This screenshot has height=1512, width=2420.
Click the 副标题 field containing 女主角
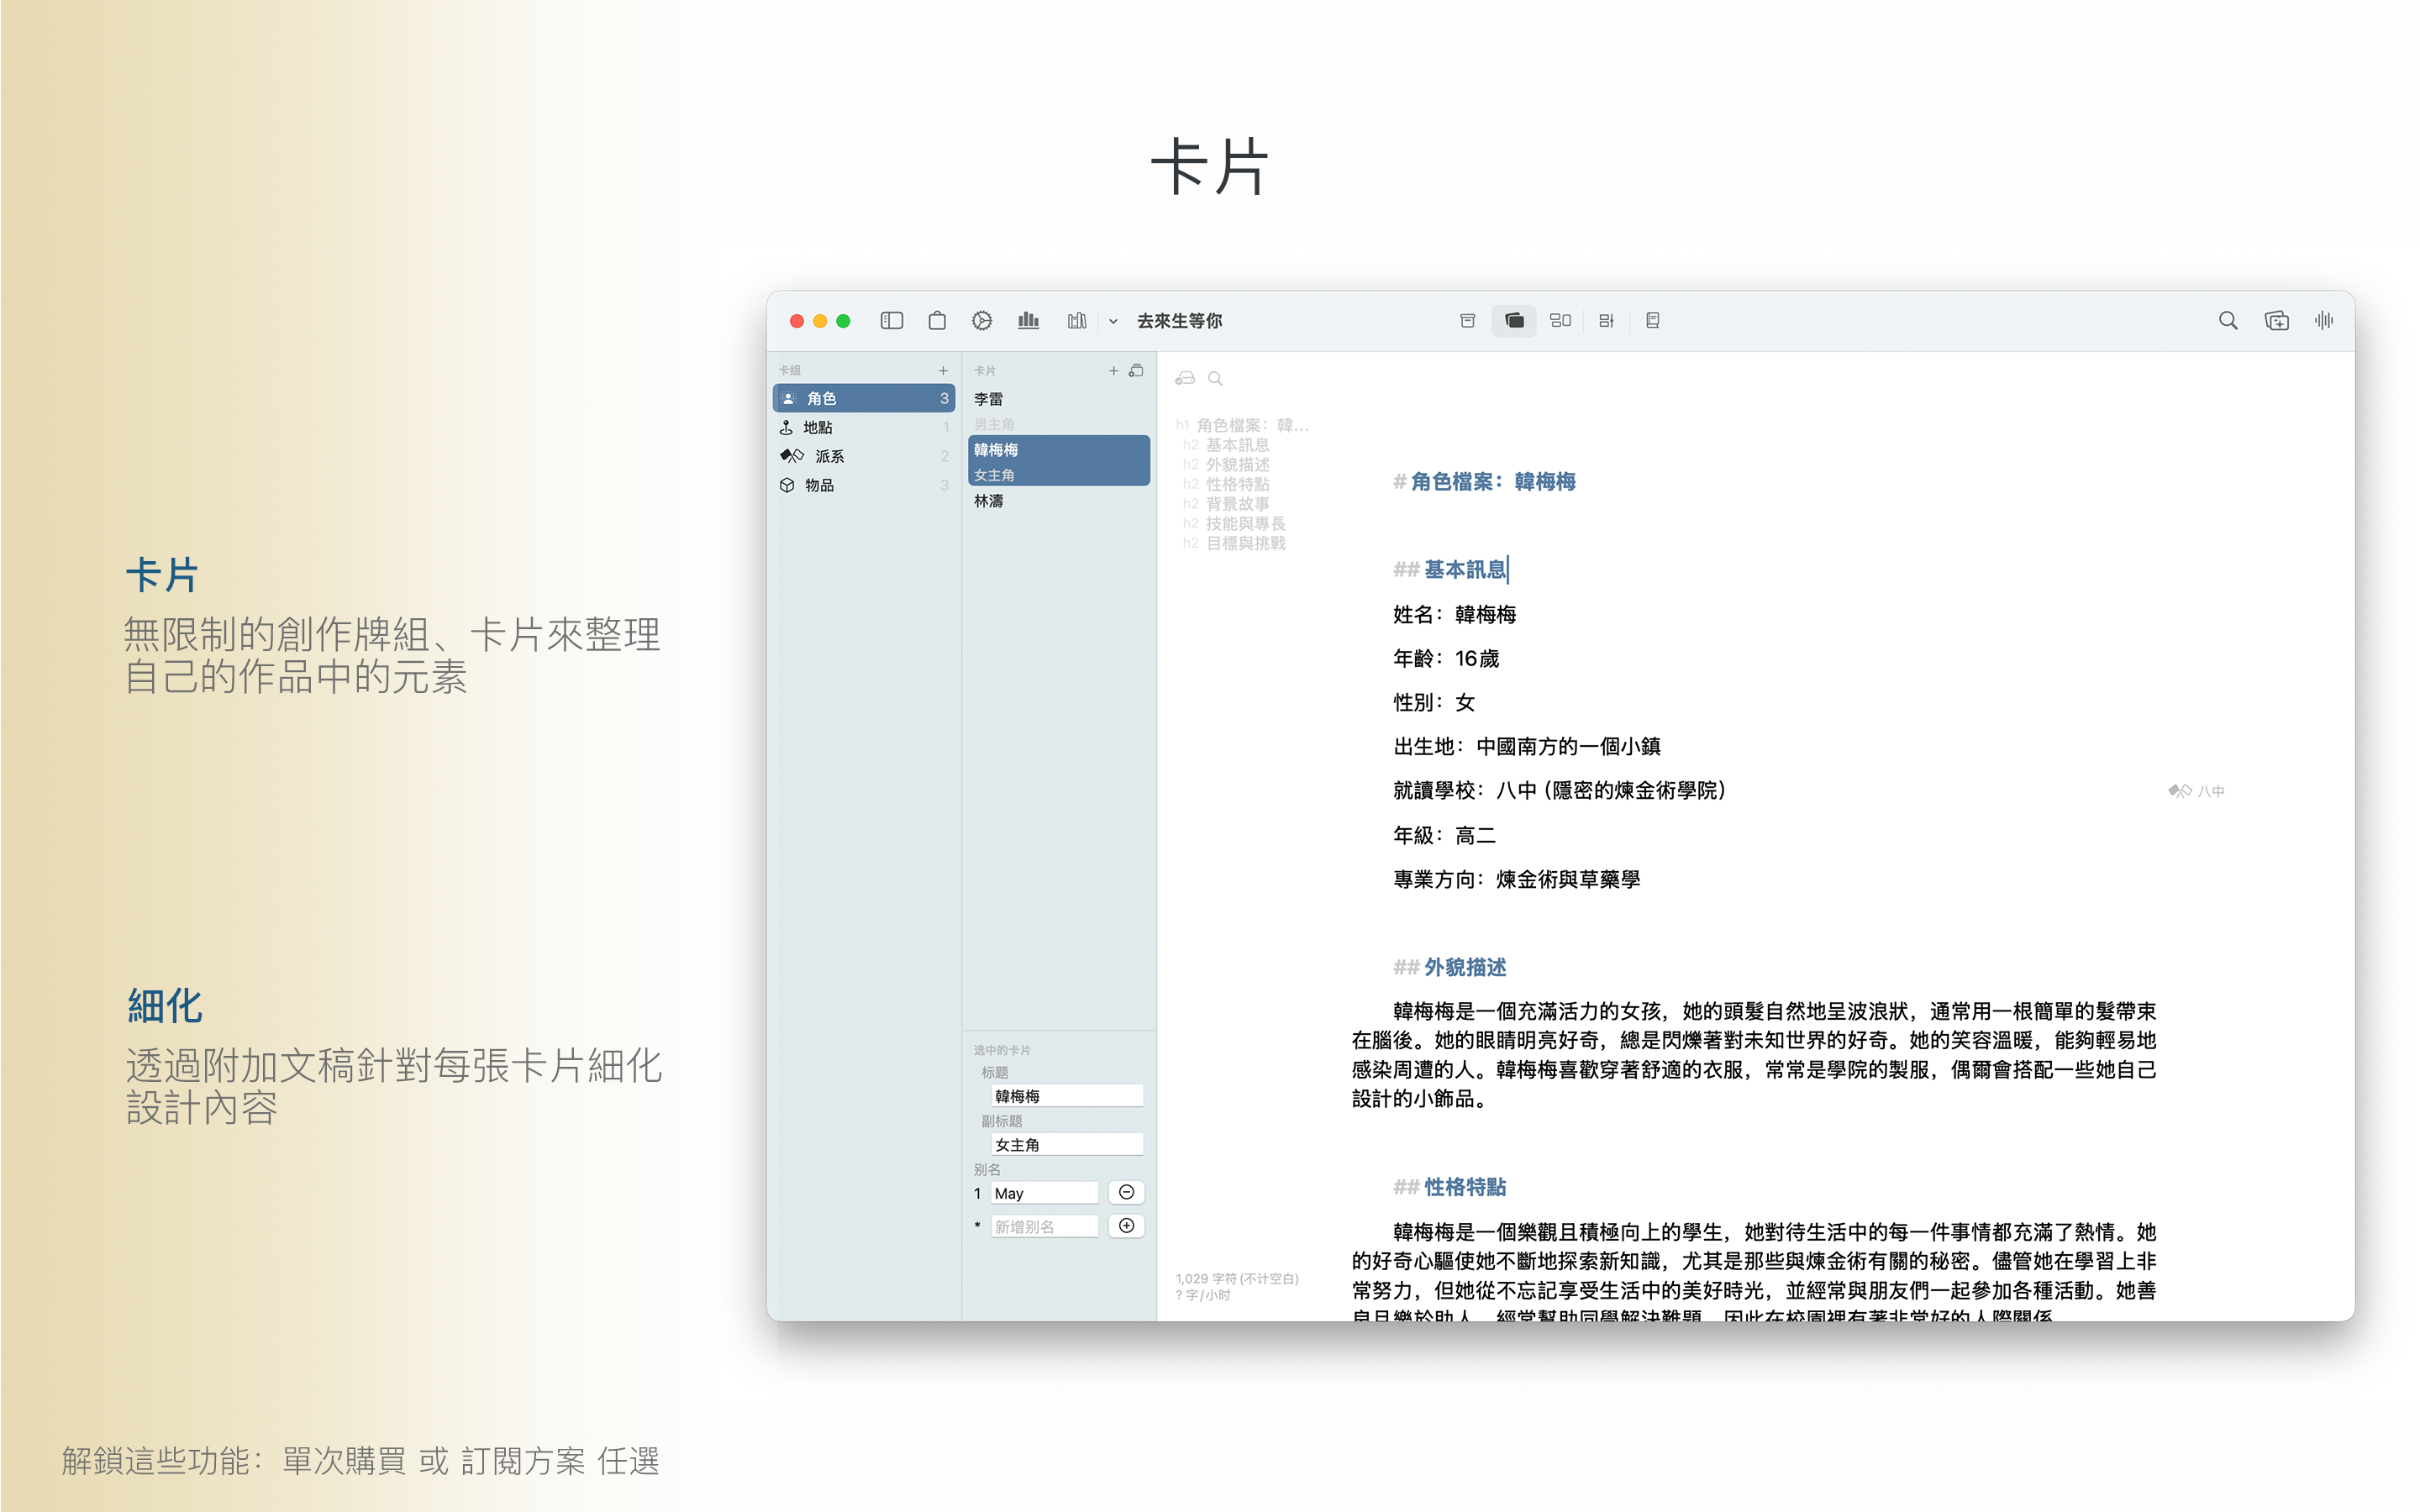1067,1144
